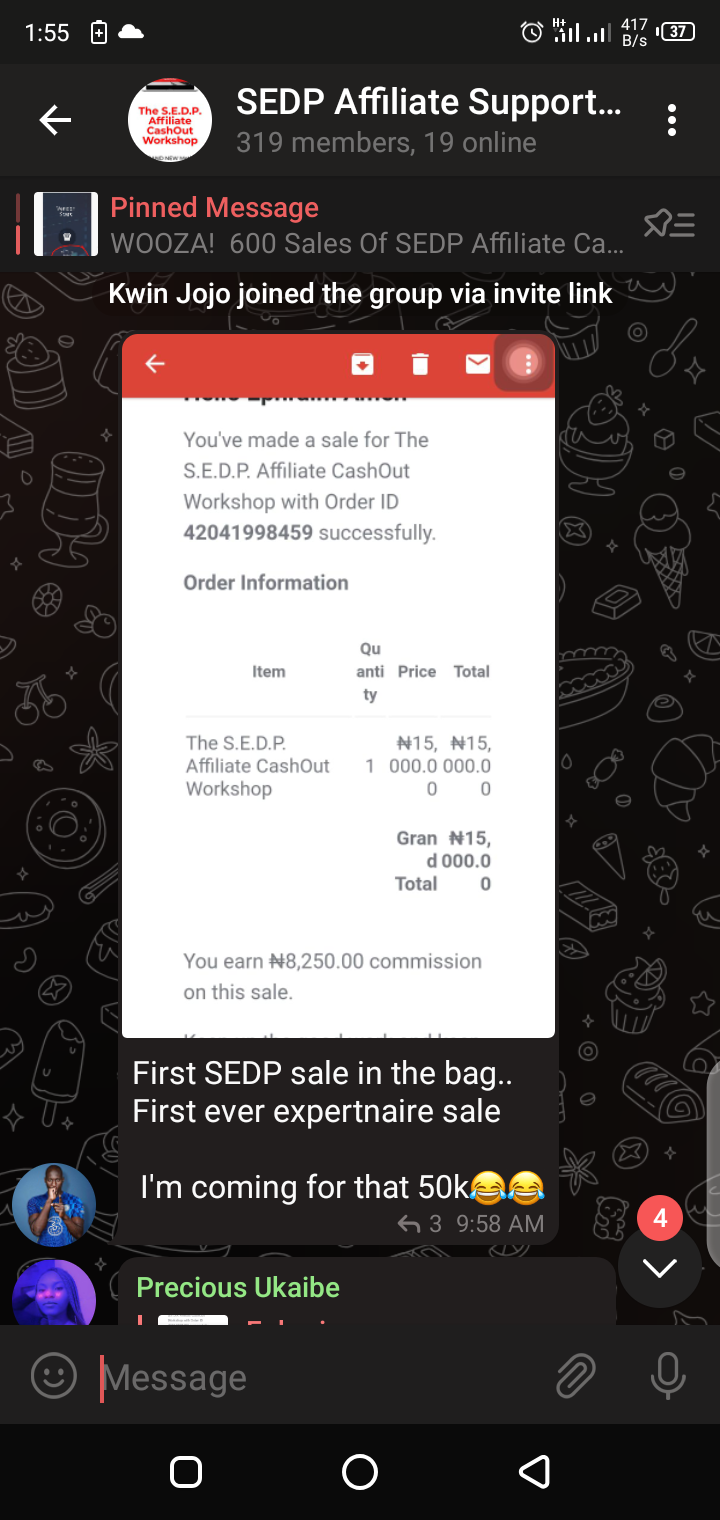The height and width of the screenshot is (1520, 720).
Task: Tap the back arrow in chat header
Action: [x=55, y=121]
